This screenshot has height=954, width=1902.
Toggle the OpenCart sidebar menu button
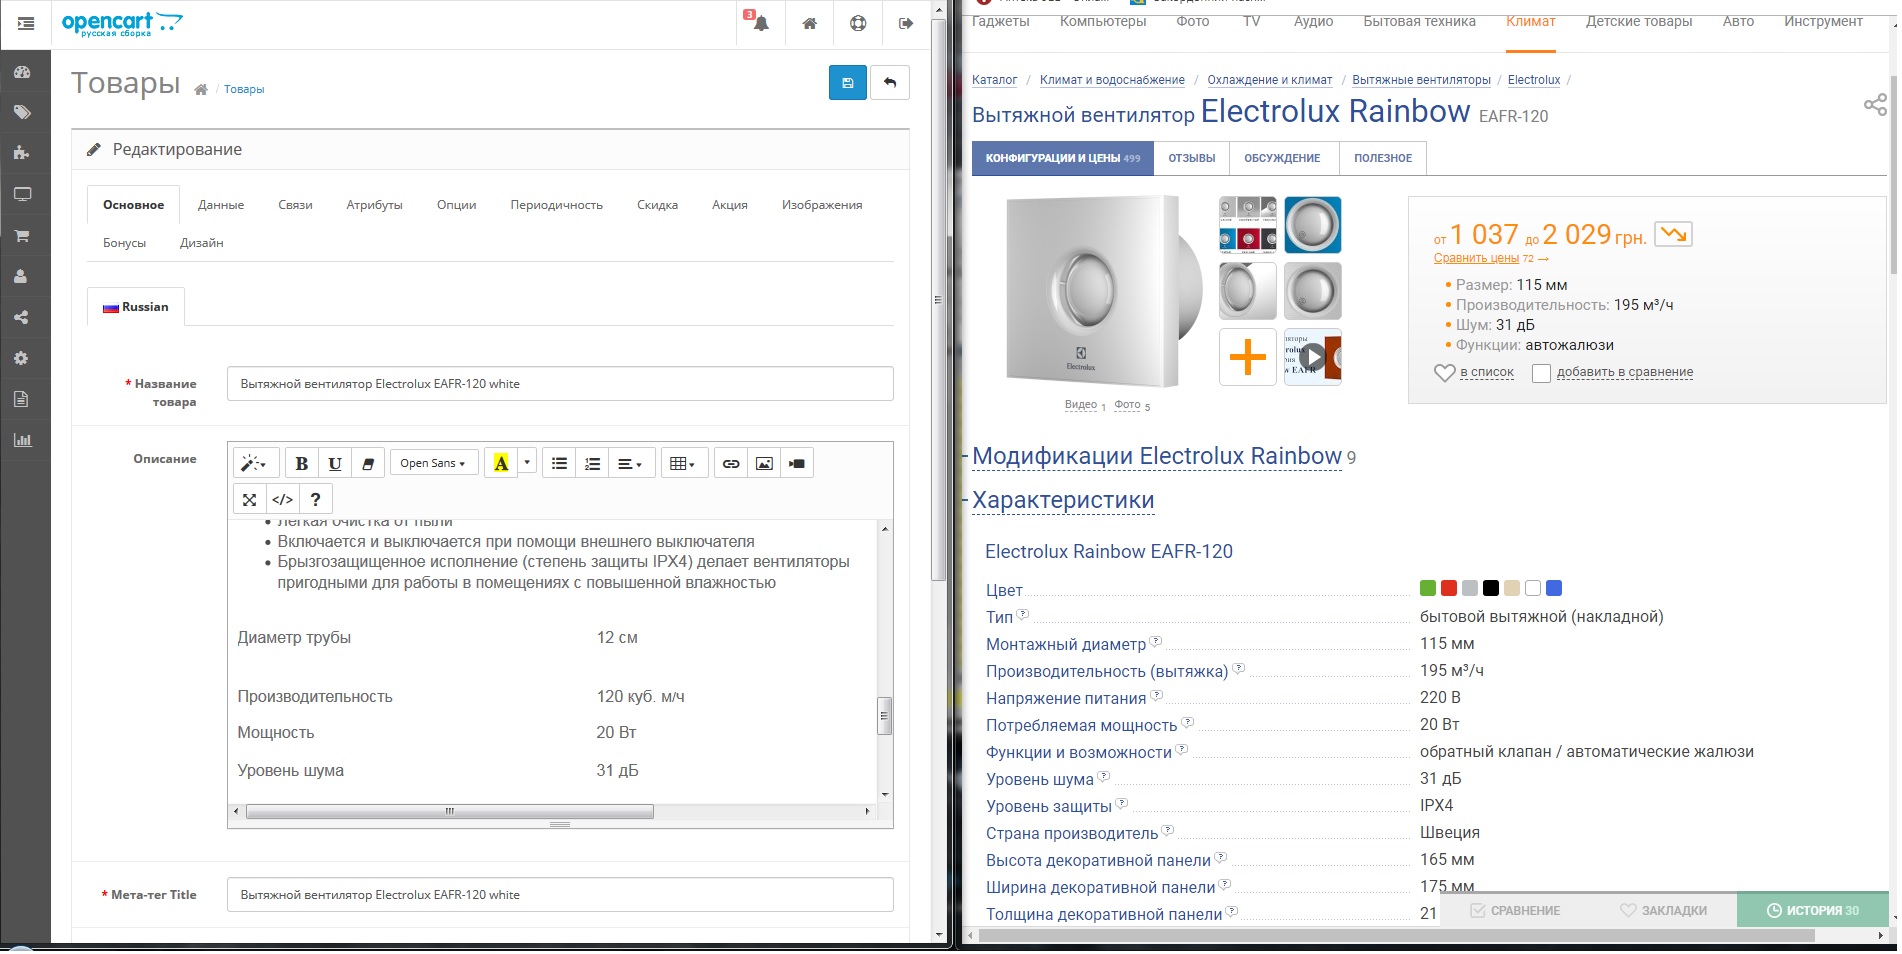pyautogui.click(x=26, y=23)
